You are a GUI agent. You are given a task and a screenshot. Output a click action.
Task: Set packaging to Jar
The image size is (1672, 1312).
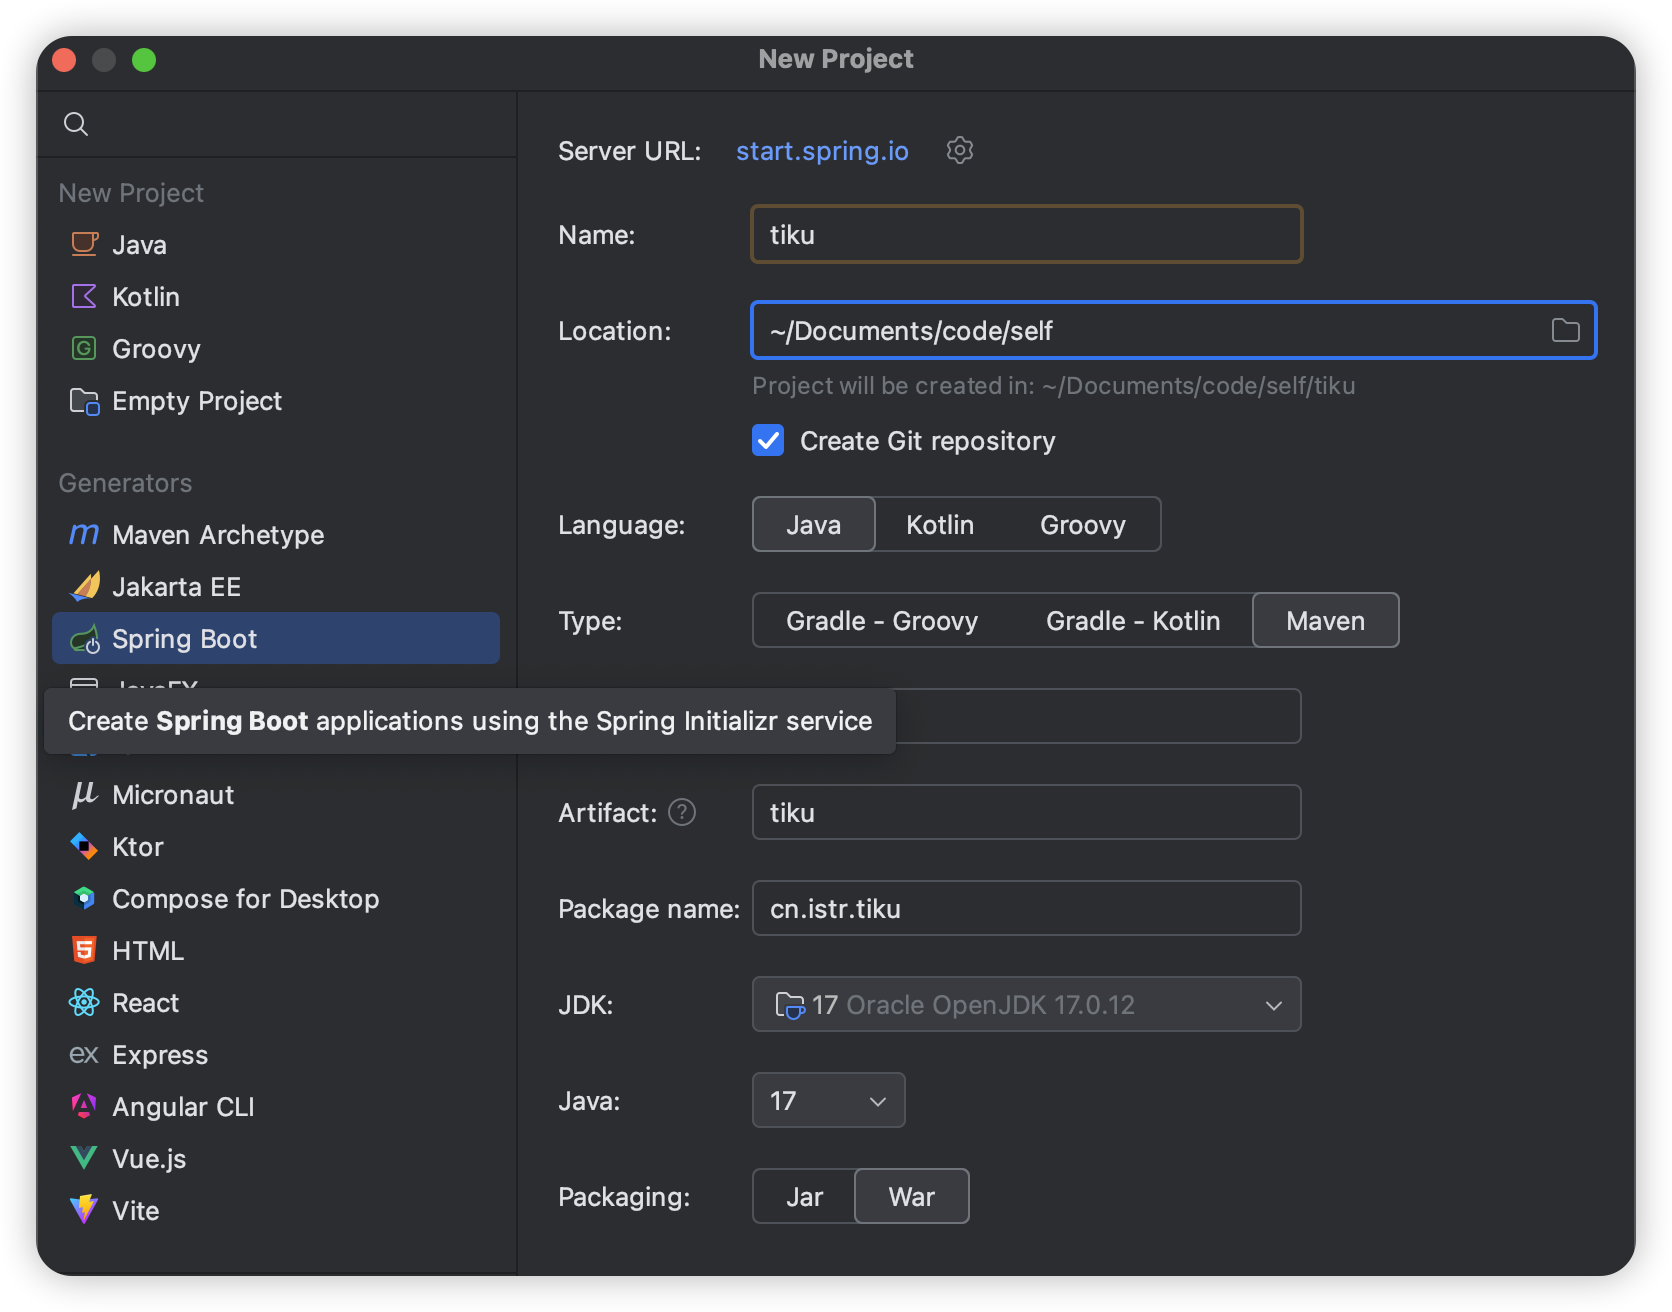(x=804, y=1197)
